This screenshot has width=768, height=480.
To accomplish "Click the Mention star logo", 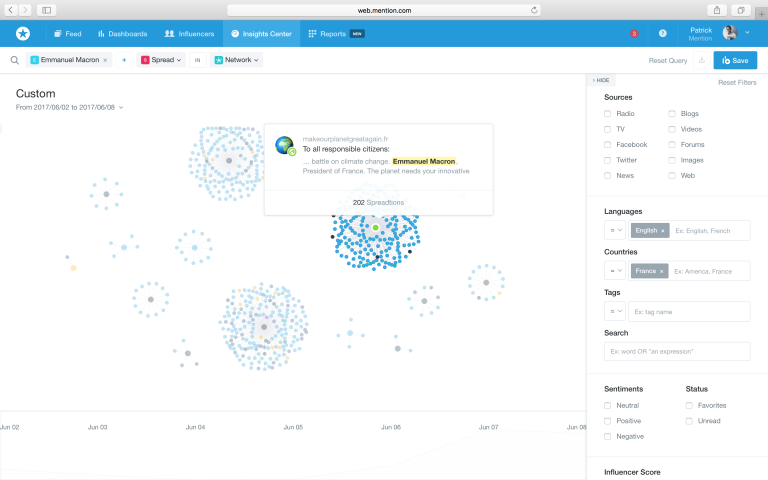I will pyautogui.click(x=23, y=33).
